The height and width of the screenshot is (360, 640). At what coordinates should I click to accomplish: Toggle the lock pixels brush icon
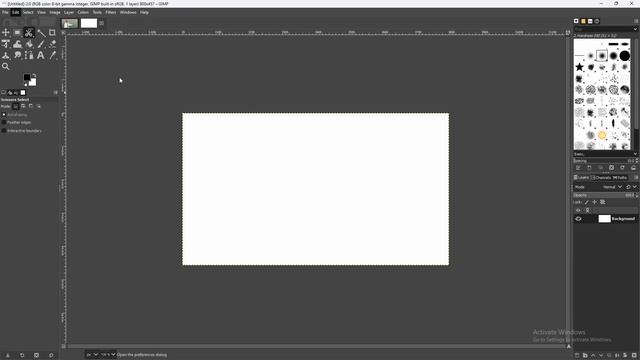pyautogui.click(x=587, y=202)
